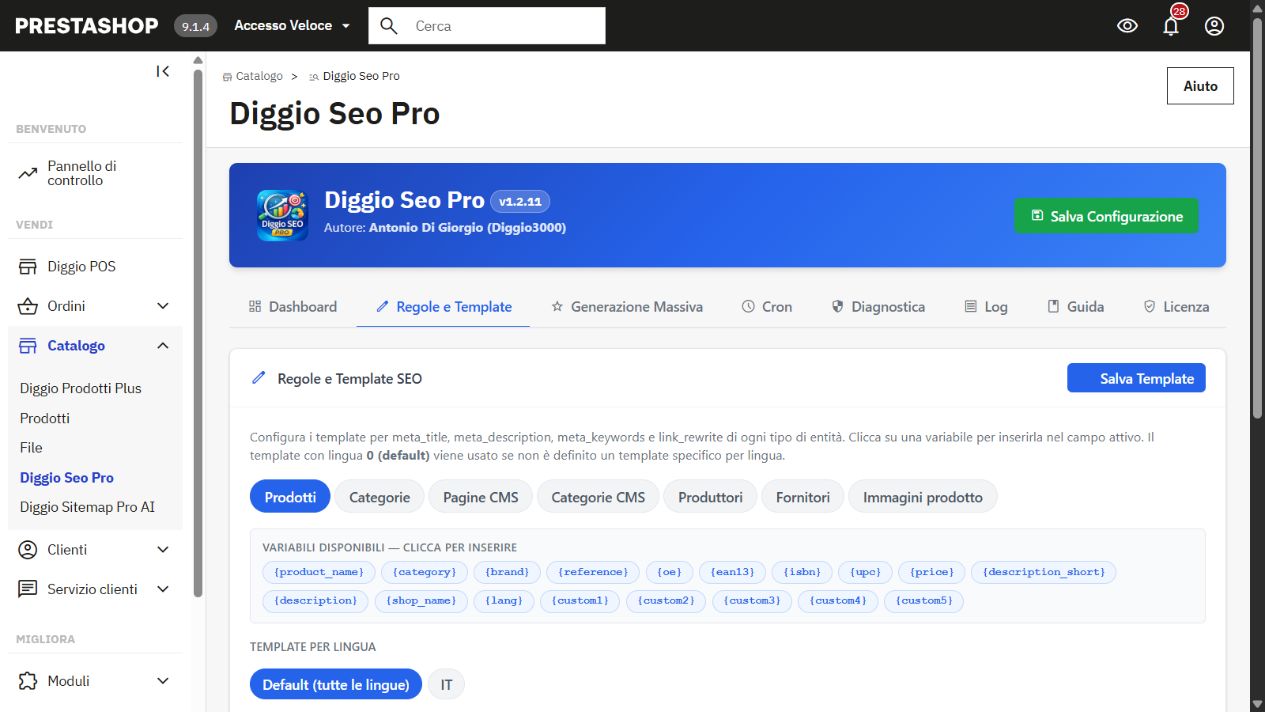Click the Catalogo breadcrumb link
The width and height of the screenshot is (1265, 712).
(x=259, y=76)
